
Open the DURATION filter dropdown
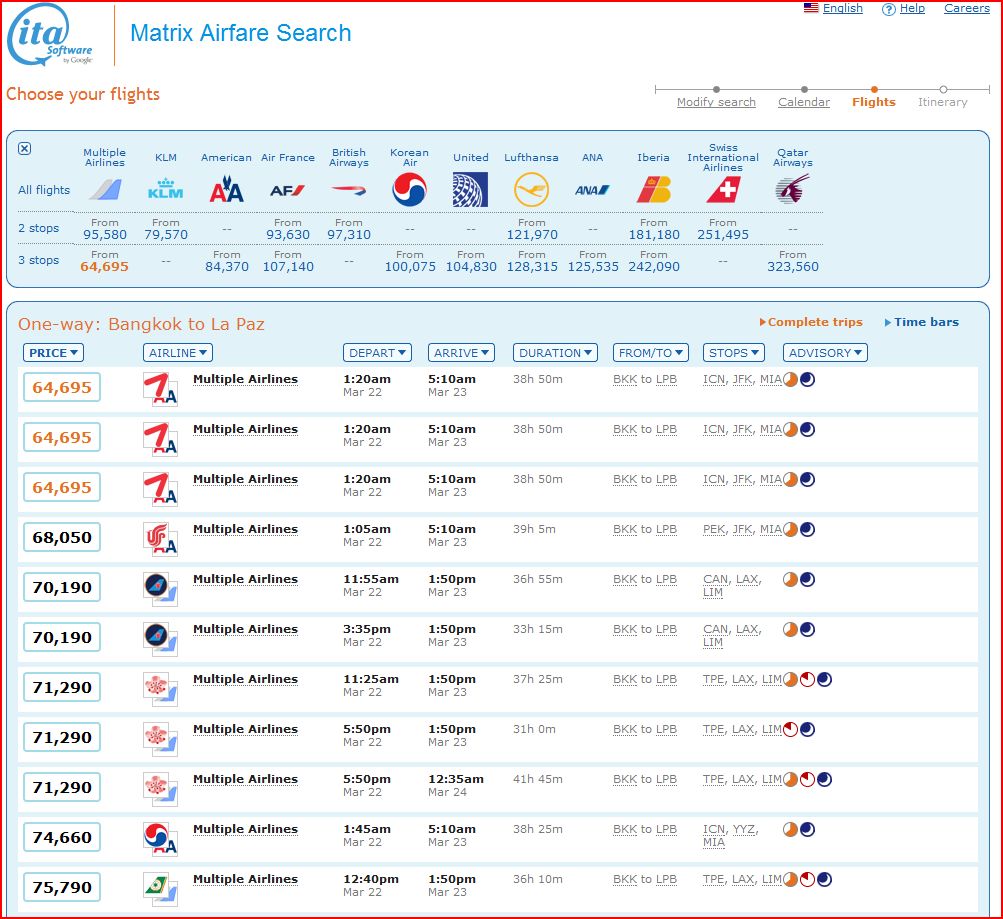coord(555,352)
